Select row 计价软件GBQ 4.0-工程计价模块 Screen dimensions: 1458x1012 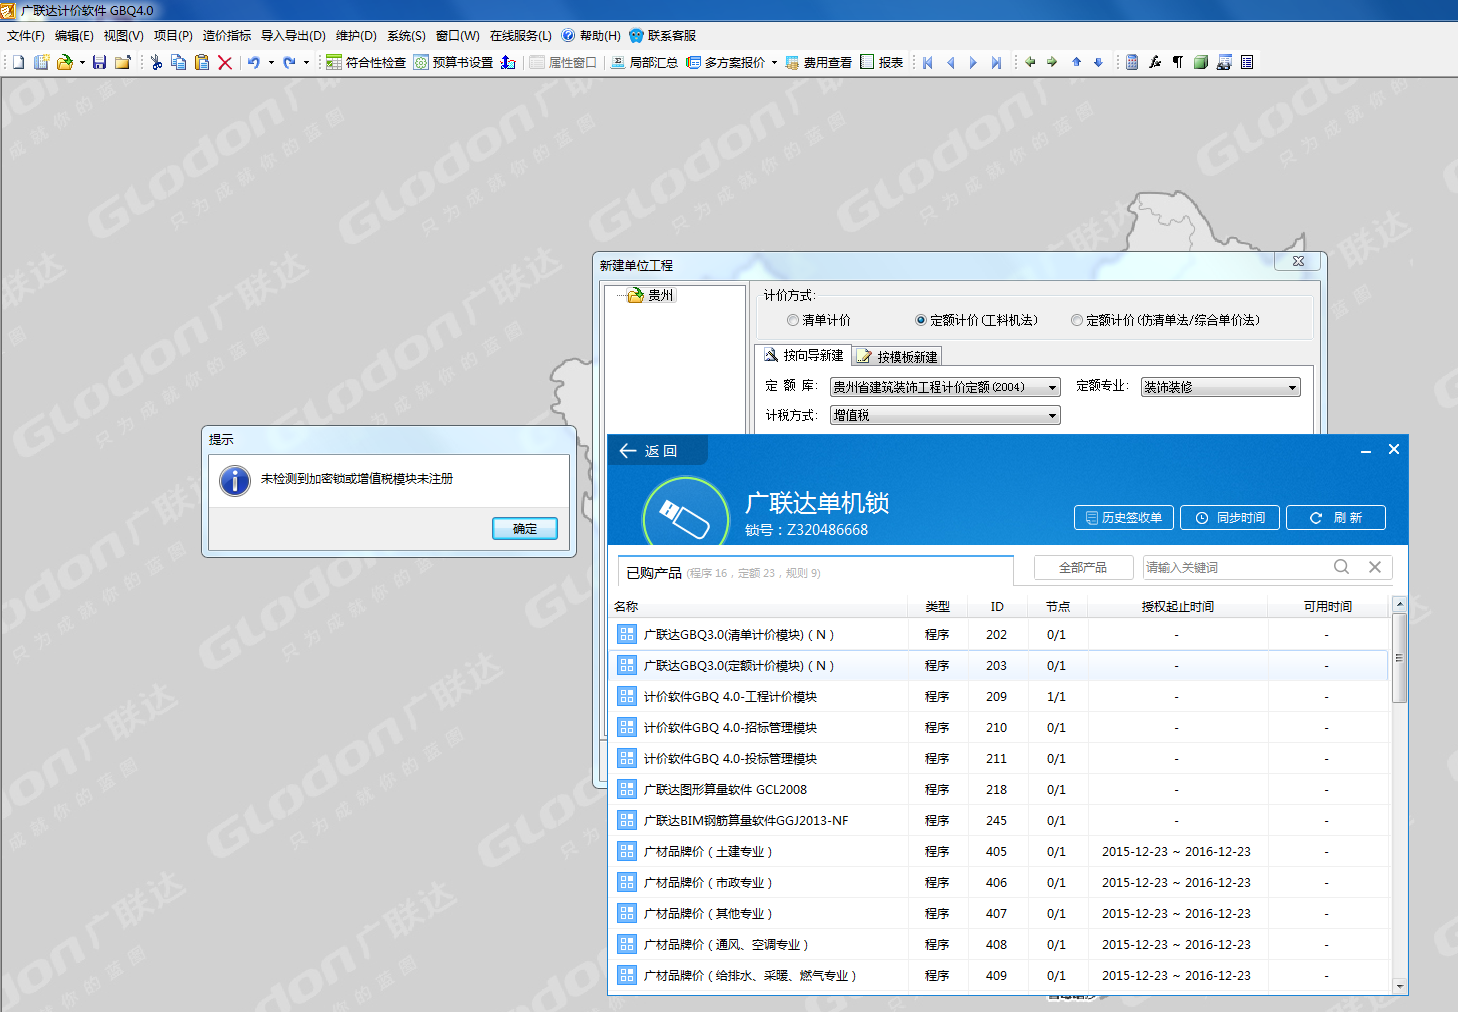point(998,696)
